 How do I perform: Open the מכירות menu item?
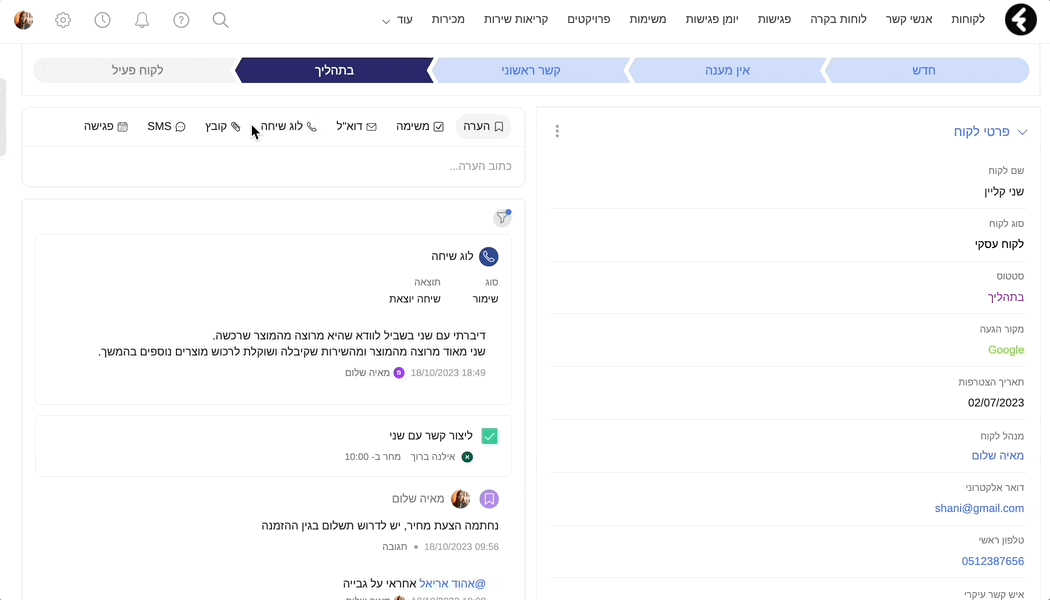click(x=448, y=19)
